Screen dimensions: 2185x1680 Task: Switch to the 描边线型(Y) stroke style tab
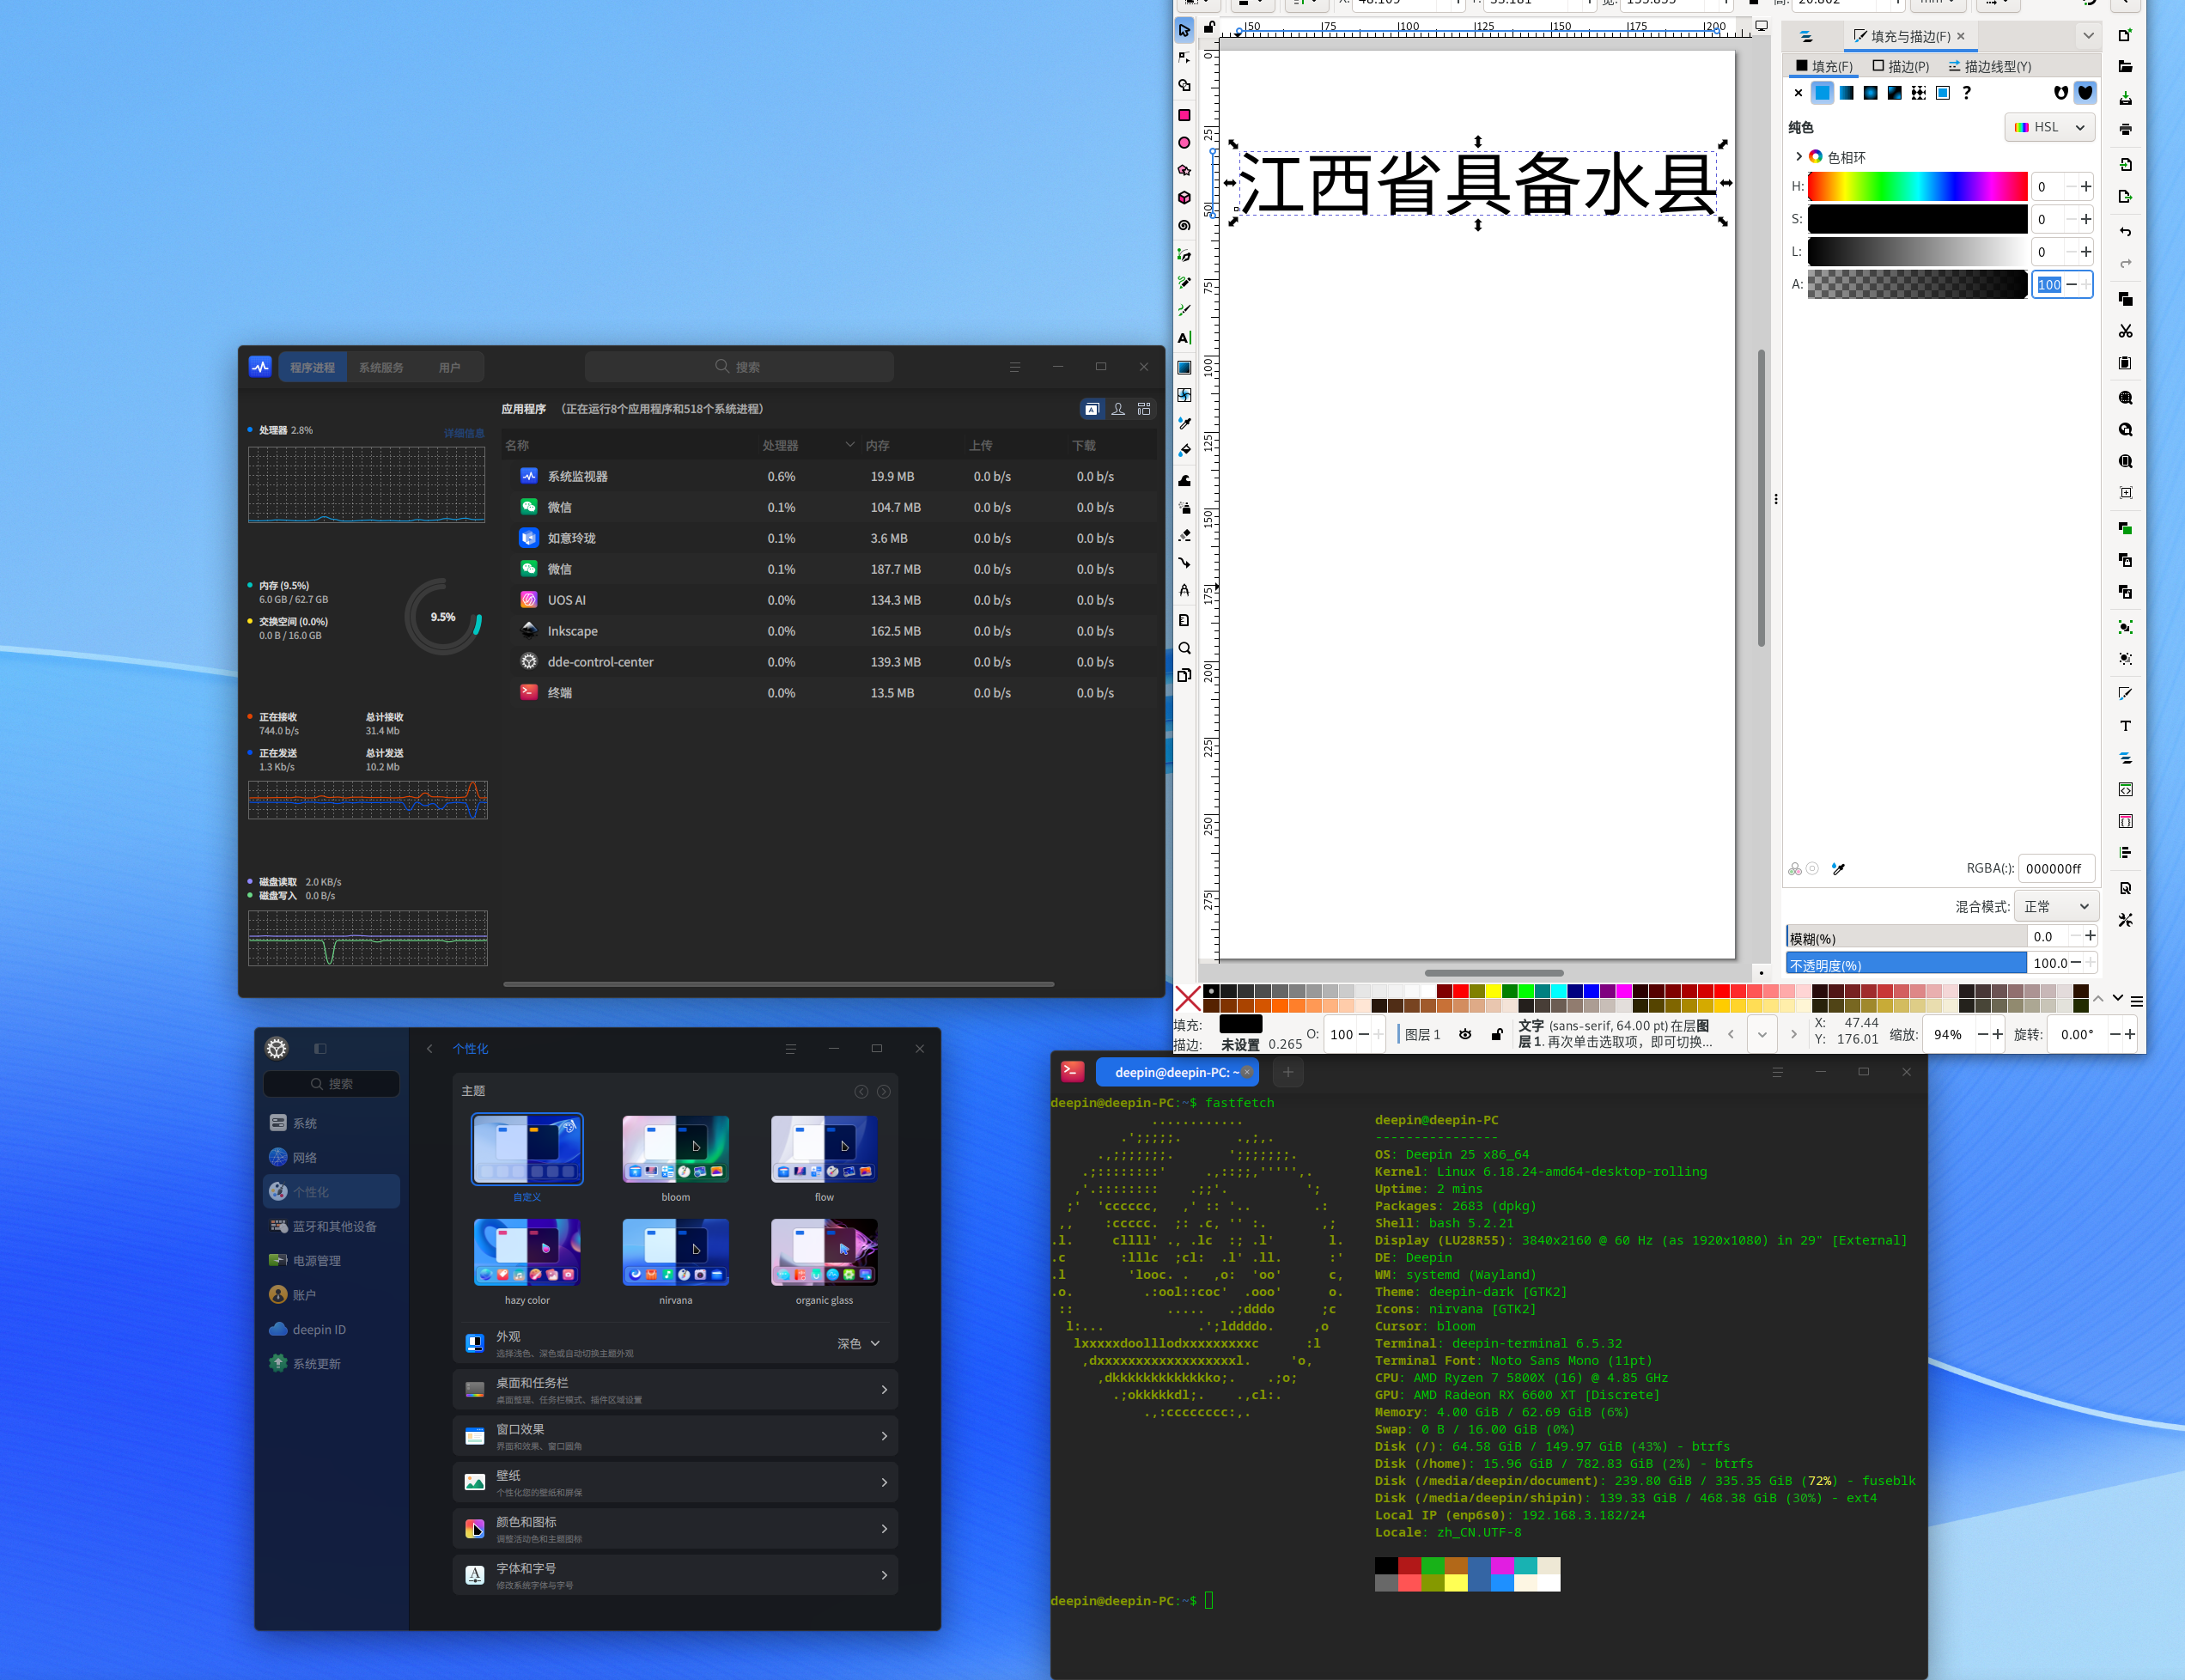pyautogui.click(x=1990, y=66)
